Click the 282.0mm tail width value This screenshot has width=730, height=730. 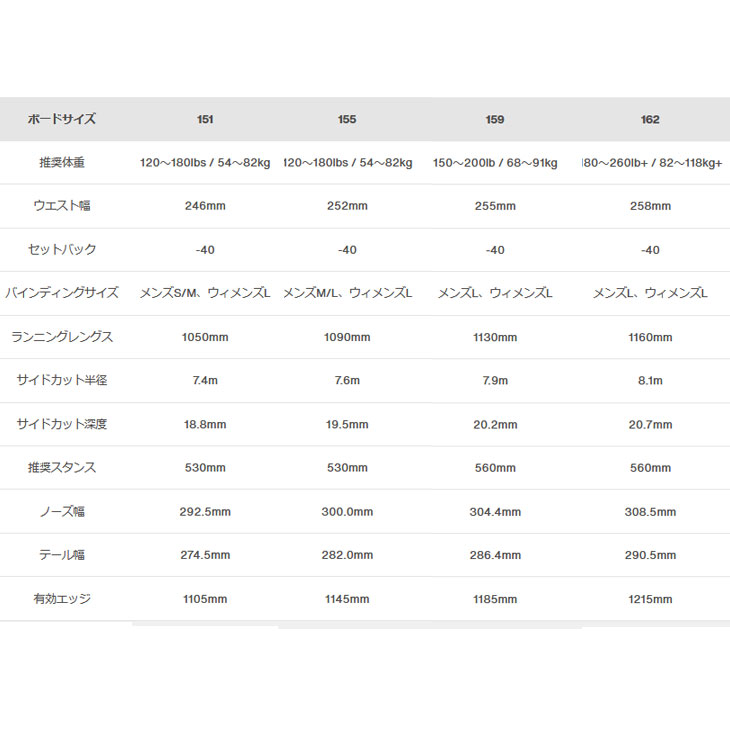pos(347,555)
